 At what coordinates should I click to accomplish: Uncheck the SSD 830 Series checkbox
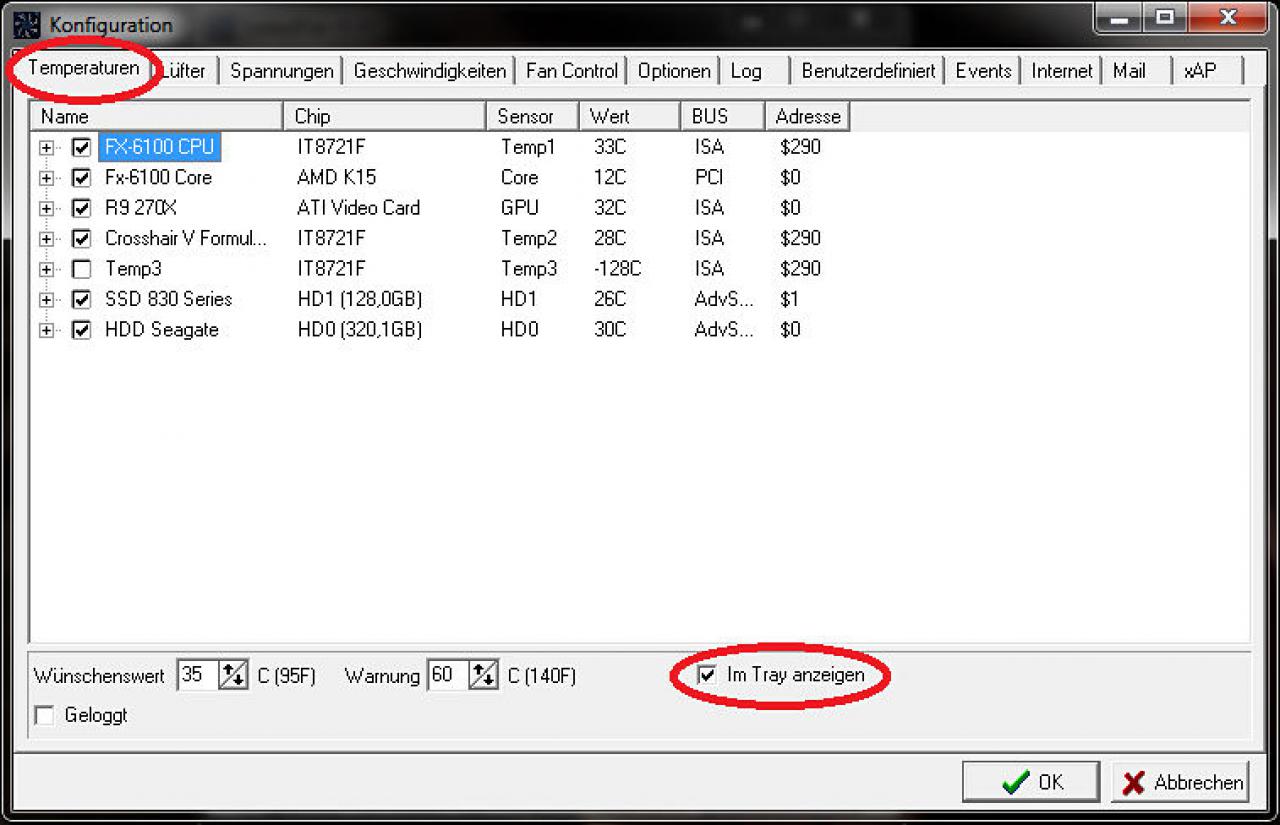(82, 299)
